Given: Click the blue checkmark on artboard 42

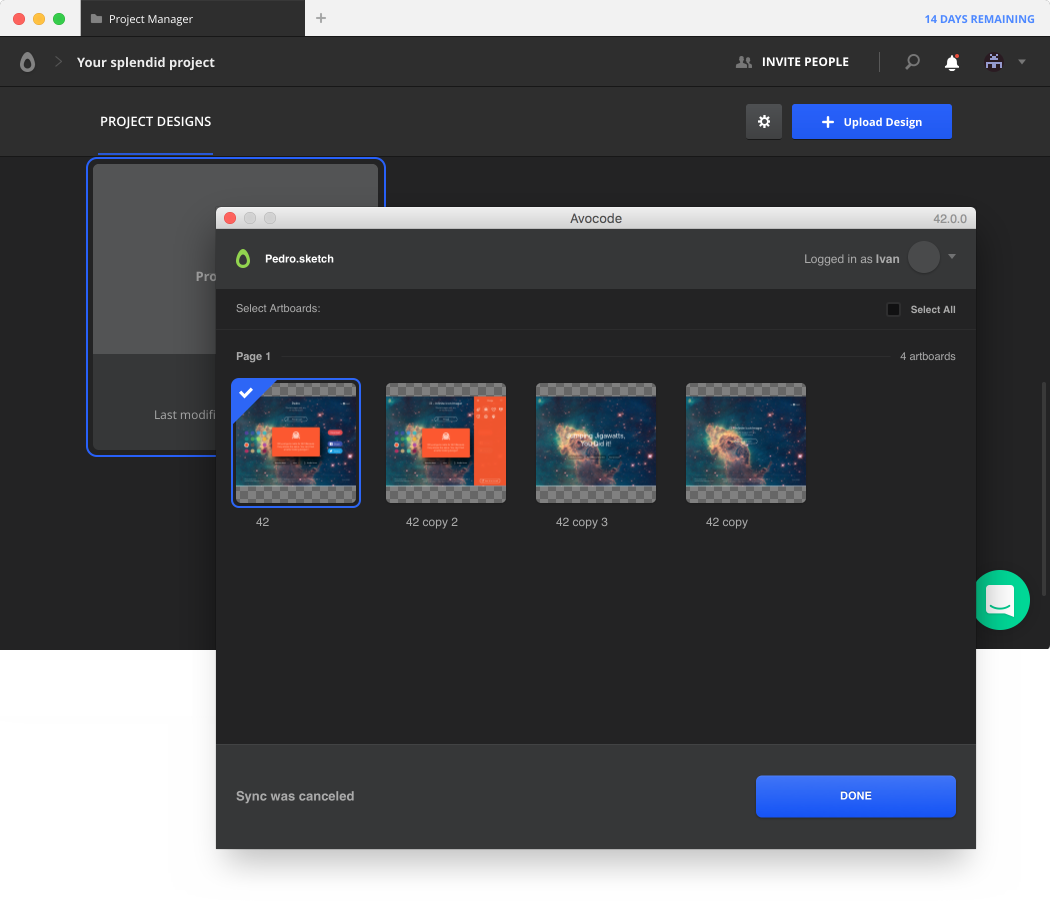Looking at the screenshot, I should point(246,393).
